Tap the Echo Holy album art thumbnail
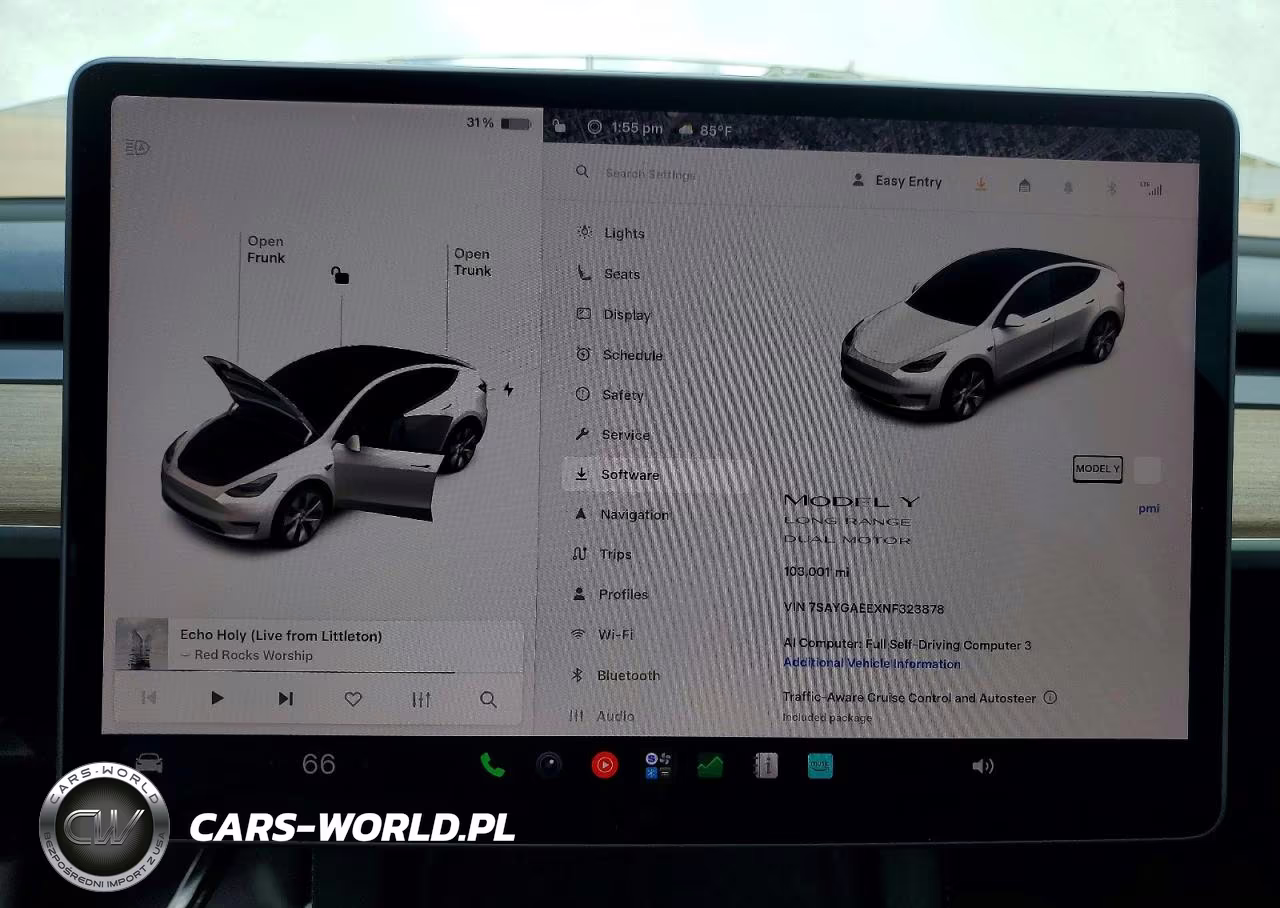This screenshot has height=908, width=1280. pyautogui.click(x=141, y=644)
